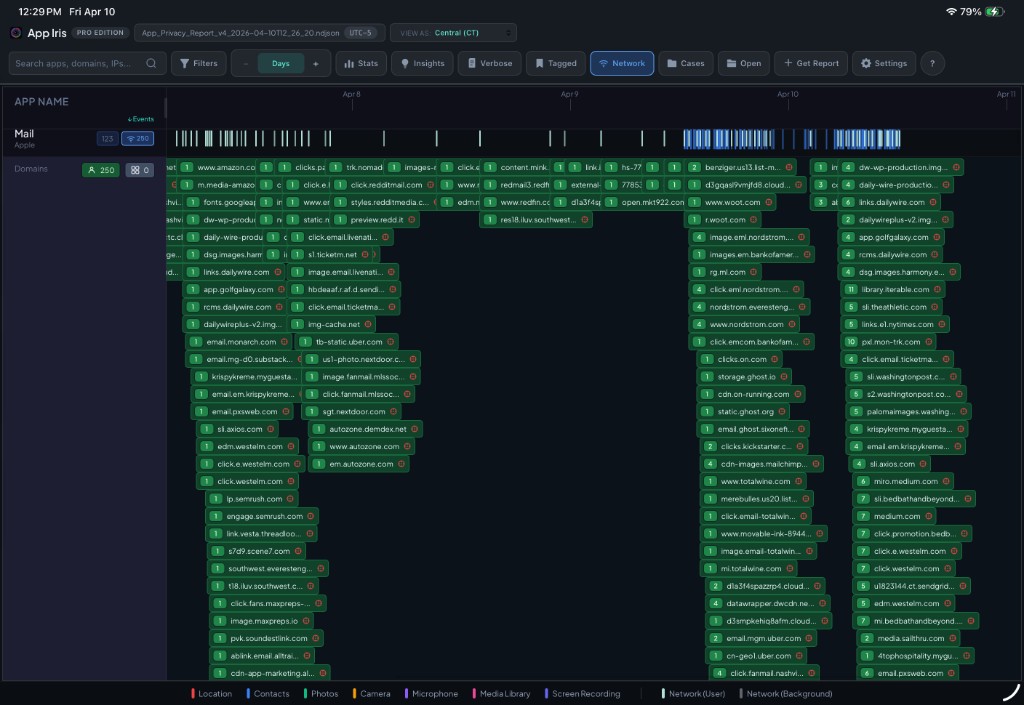
Task: Open Settings
Action: [884, 63]
